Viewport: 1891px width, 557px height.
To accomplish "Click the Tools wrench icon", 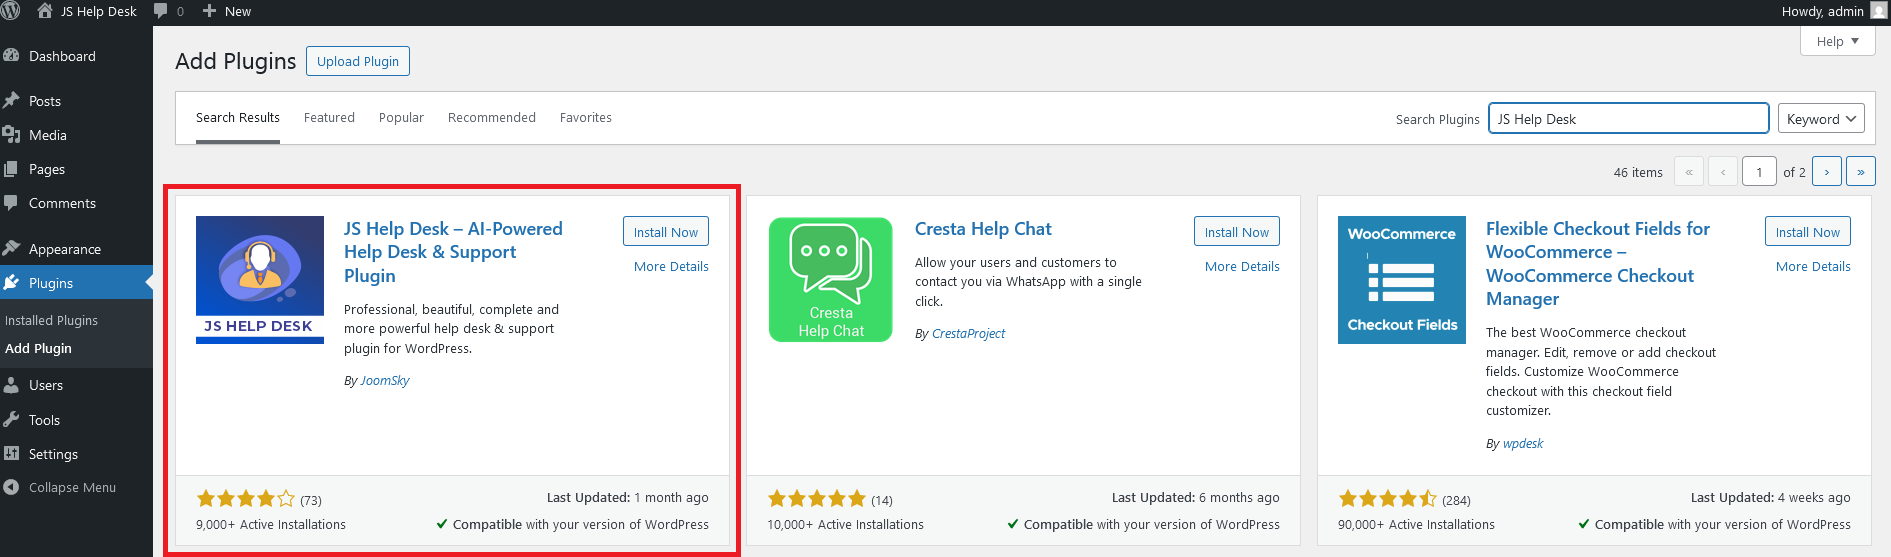I will (12, 420).
